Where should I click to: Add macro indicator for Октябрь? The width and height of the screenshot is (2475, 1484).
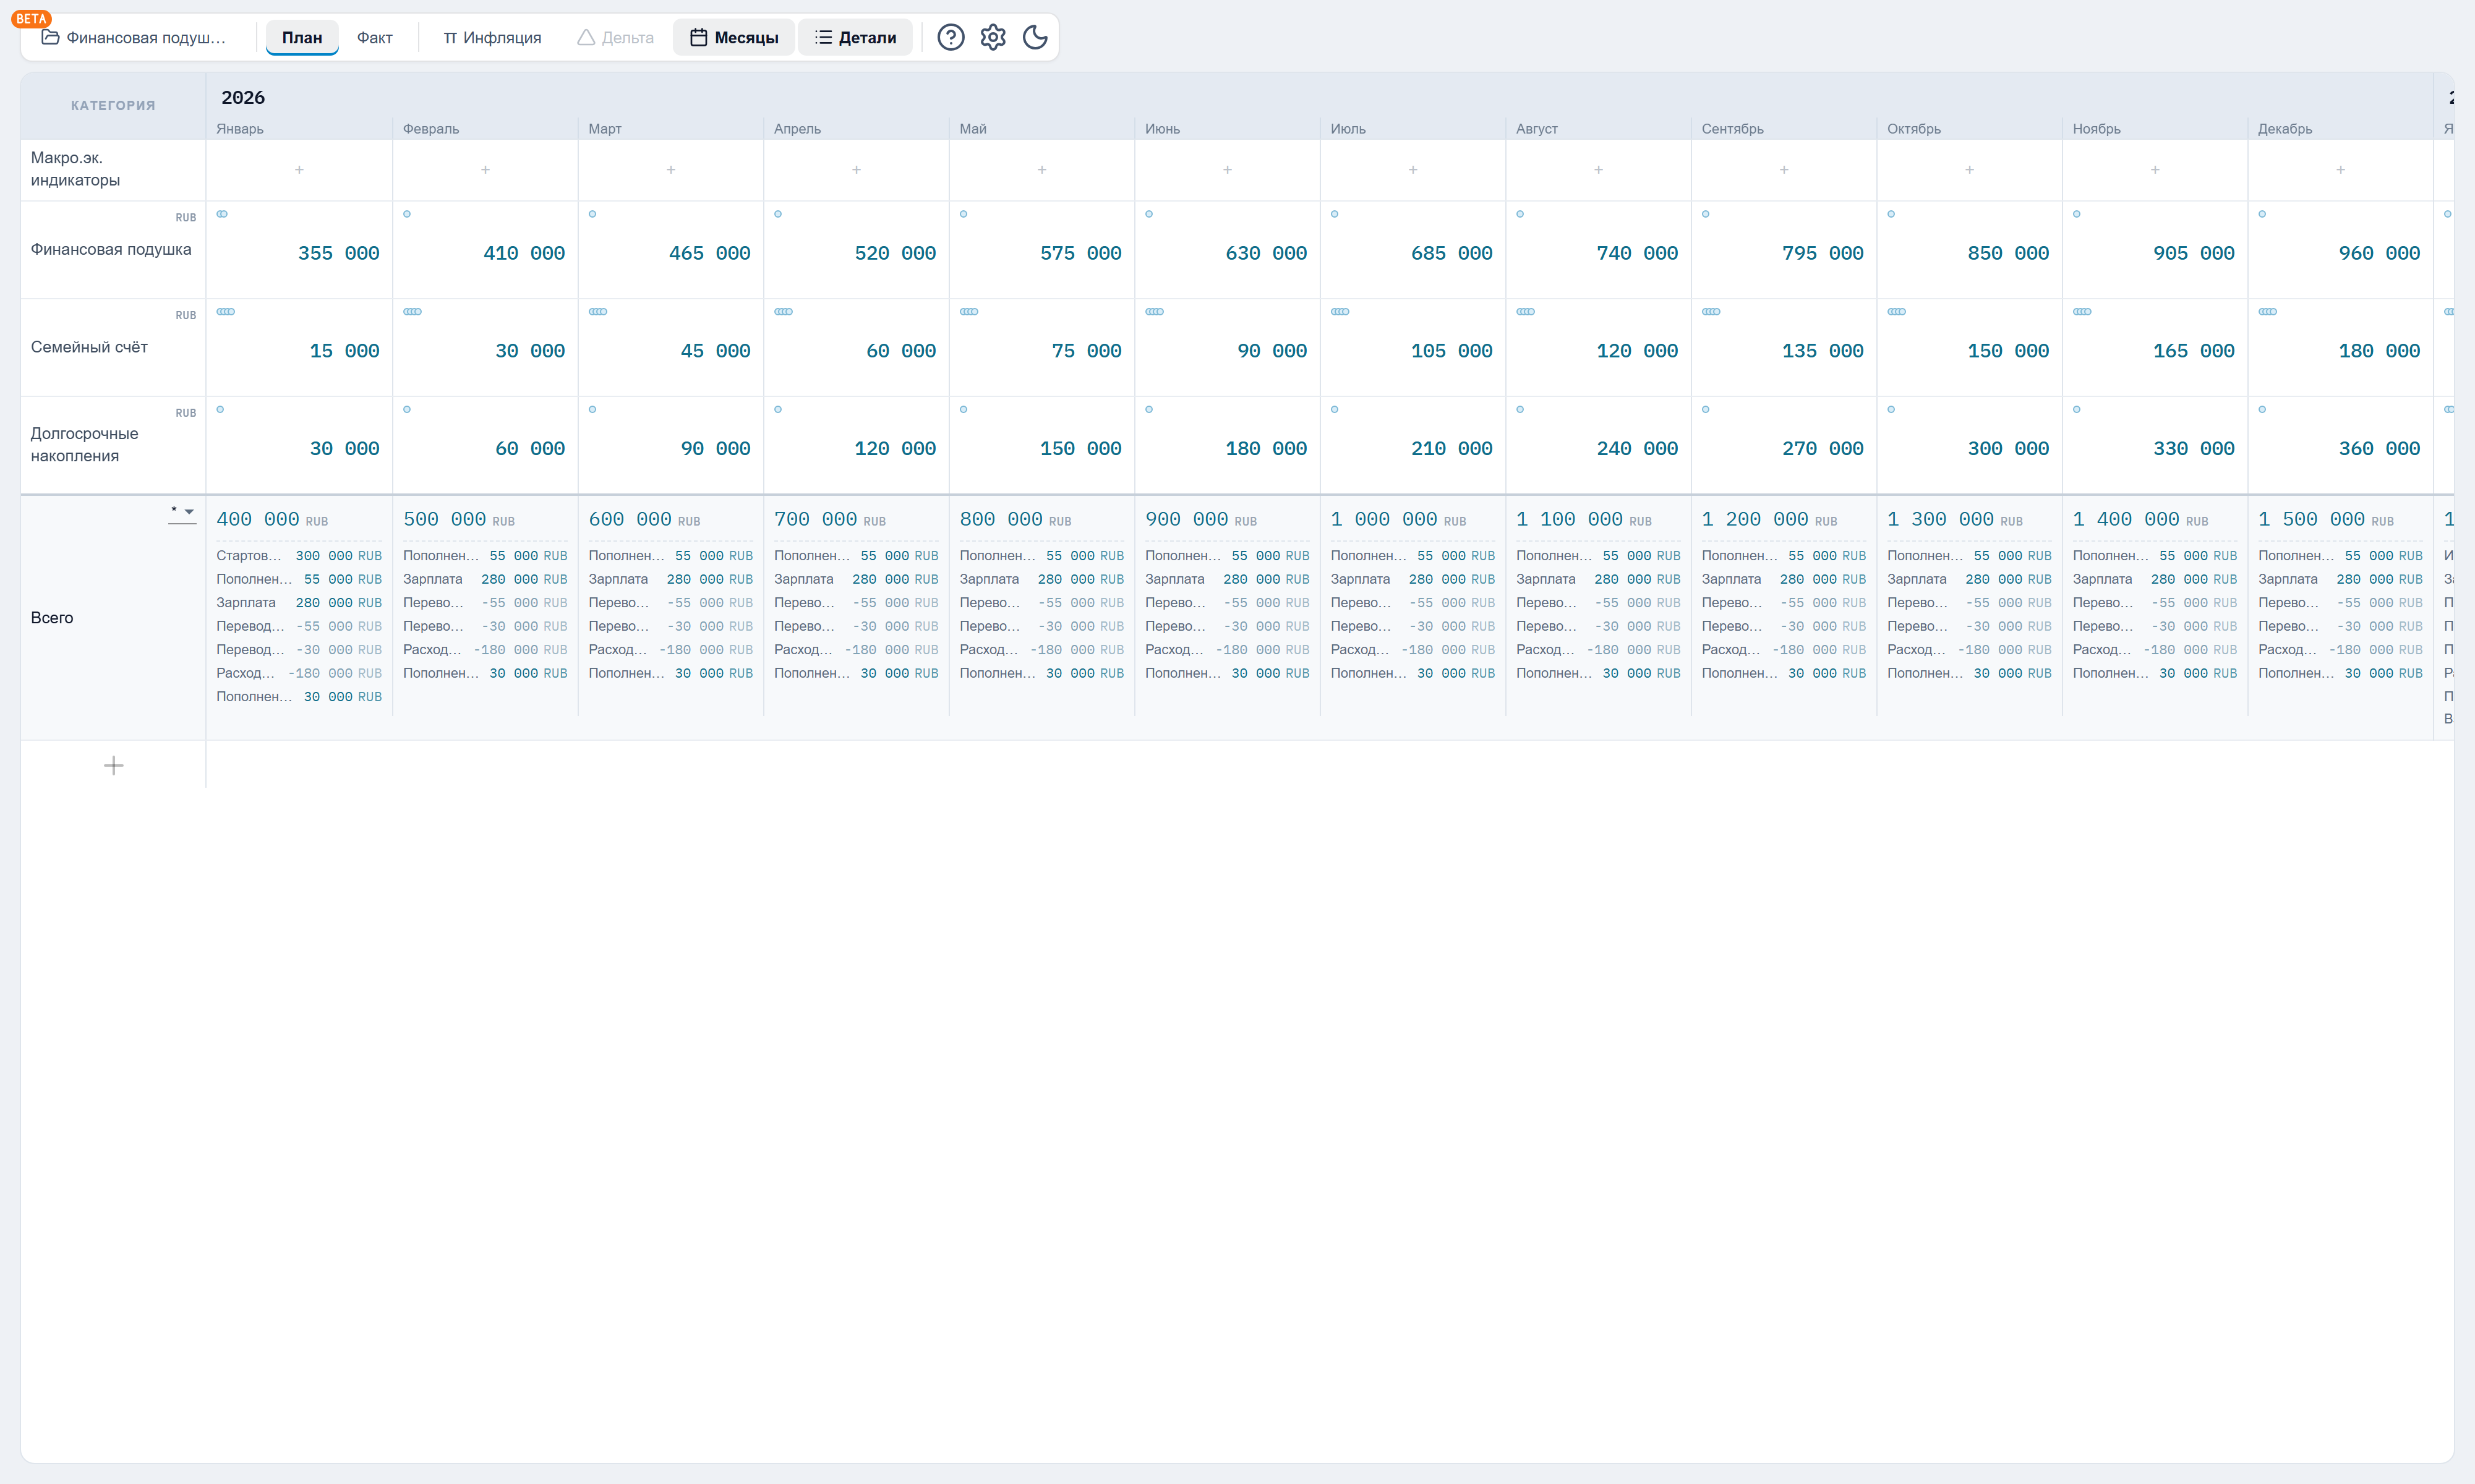point(1969,170)
